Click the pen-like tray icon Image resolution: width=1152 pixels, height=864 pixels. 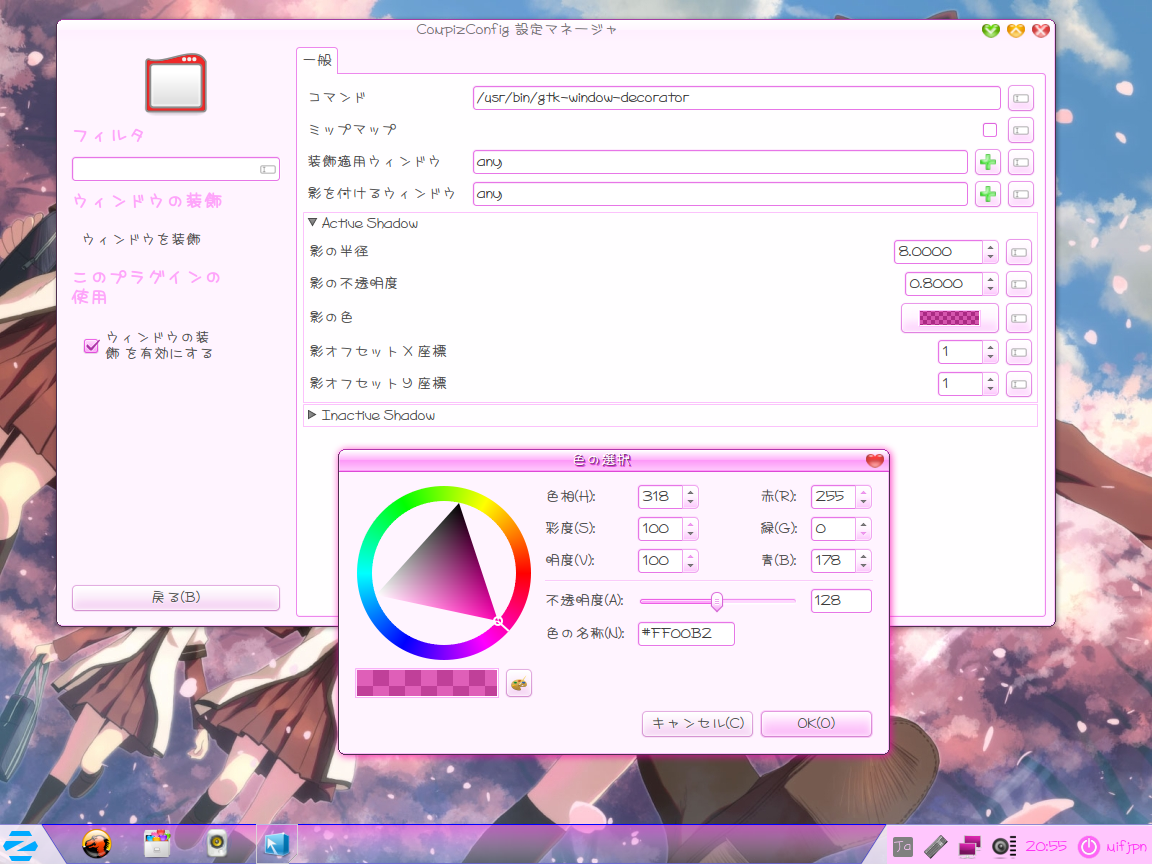click(935, 847)
